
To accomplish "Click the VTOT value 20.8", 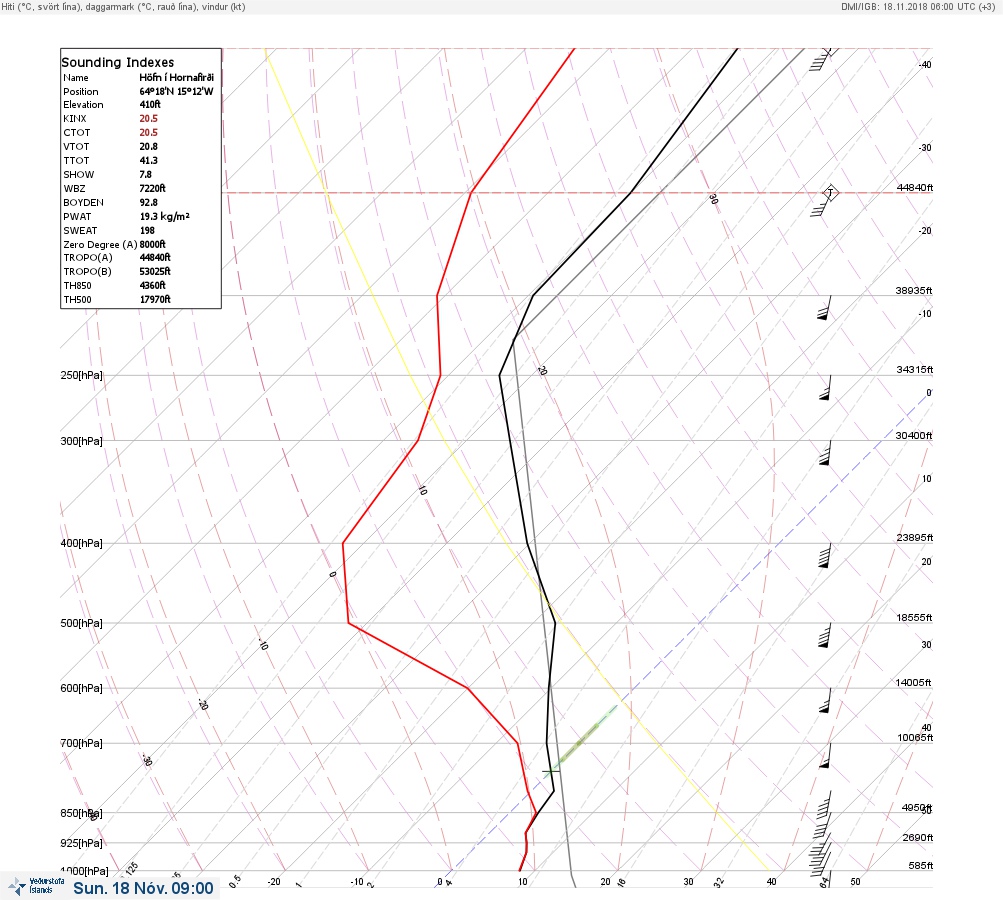I will tap(148, 146).
